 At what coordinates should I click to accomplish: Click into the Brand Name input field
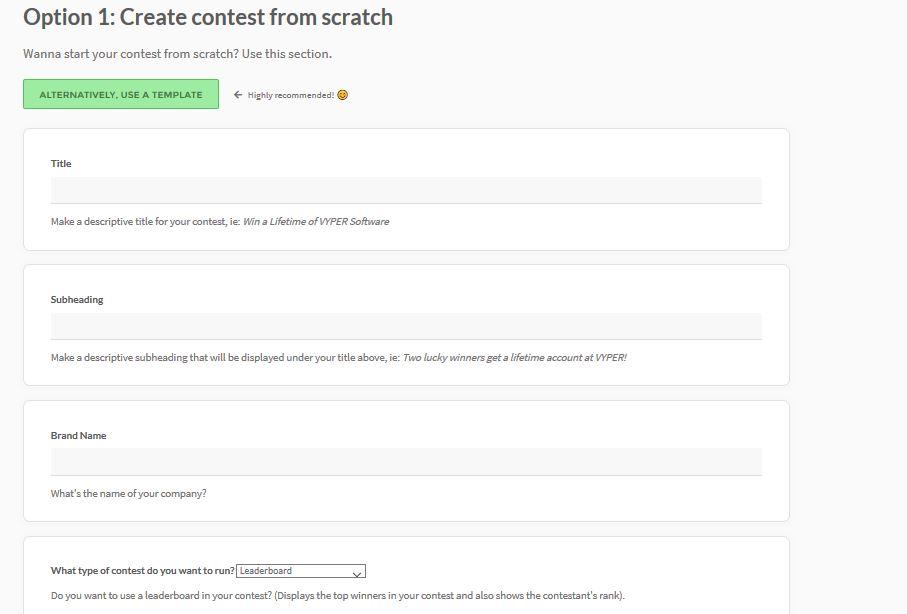tap(406, 462)
